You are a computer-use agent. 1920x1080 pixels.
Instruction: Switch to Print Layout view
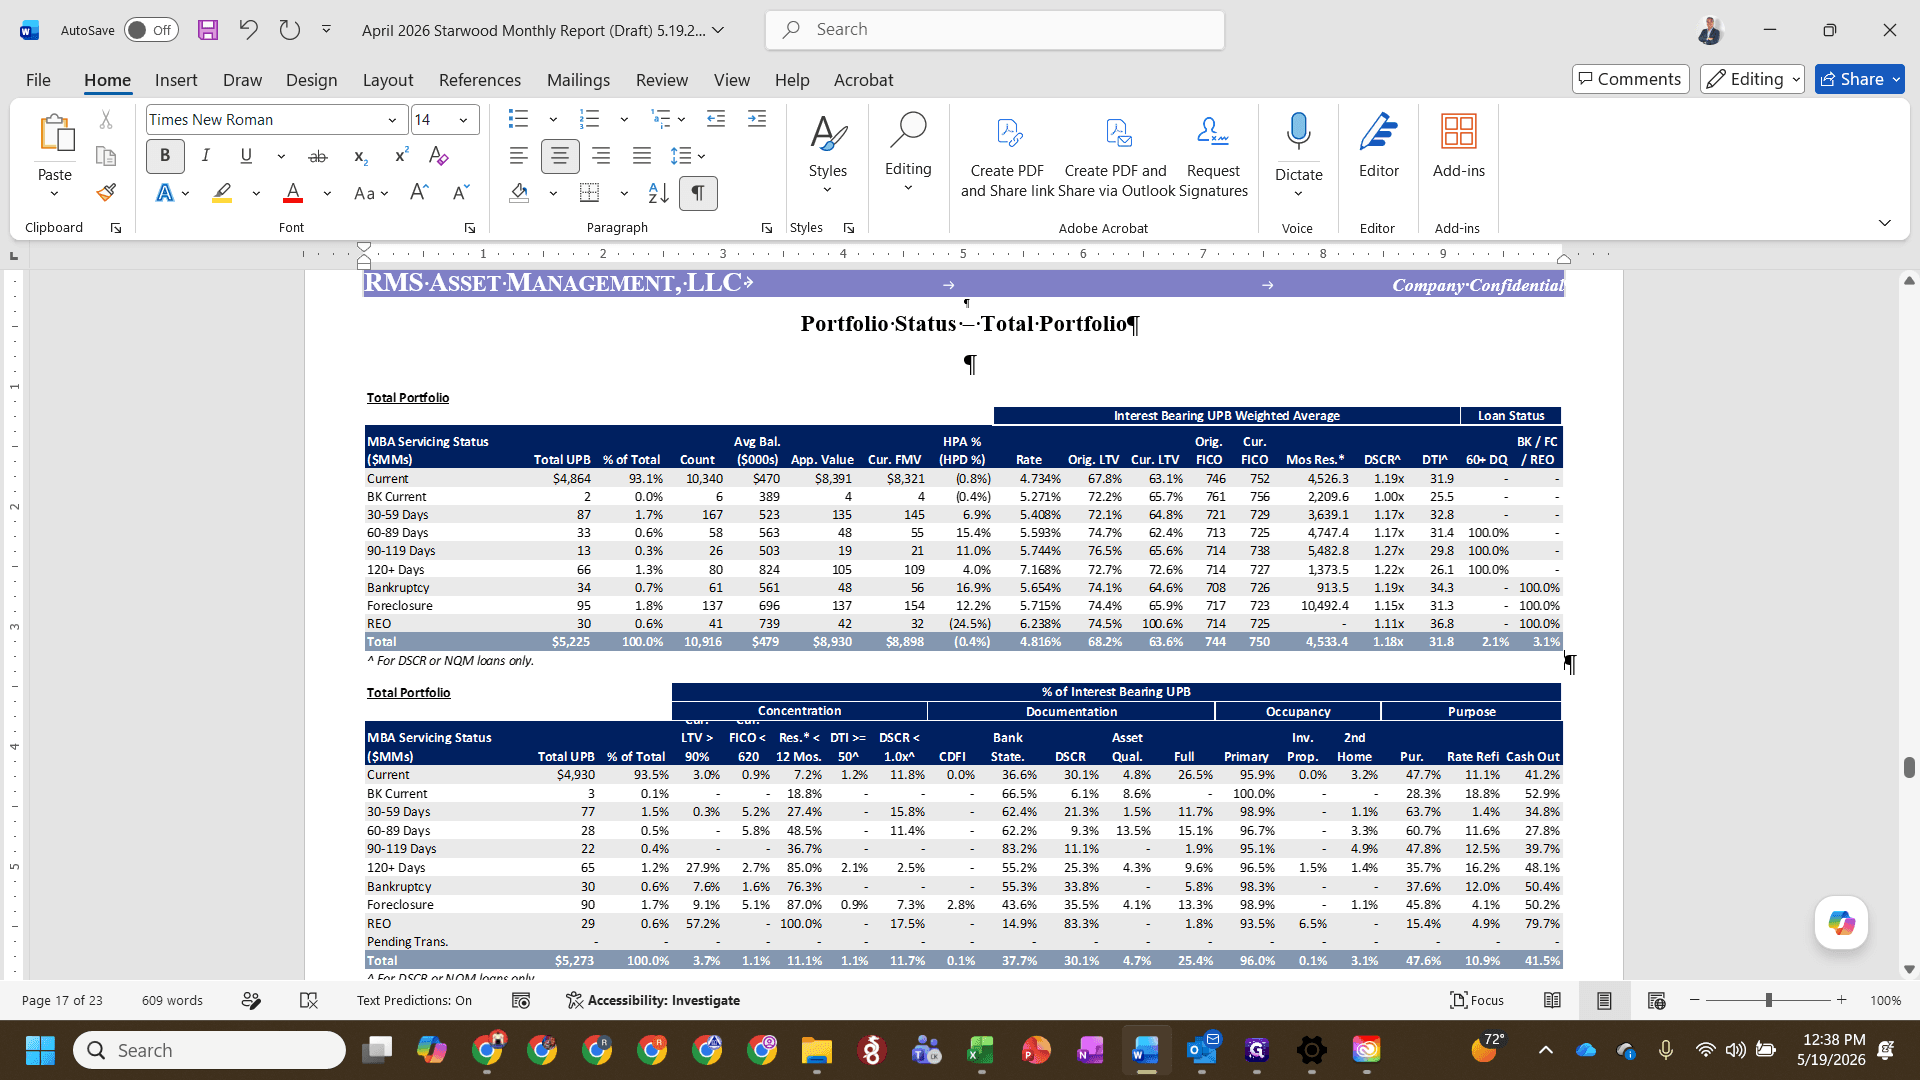tap(1604, 1000)
